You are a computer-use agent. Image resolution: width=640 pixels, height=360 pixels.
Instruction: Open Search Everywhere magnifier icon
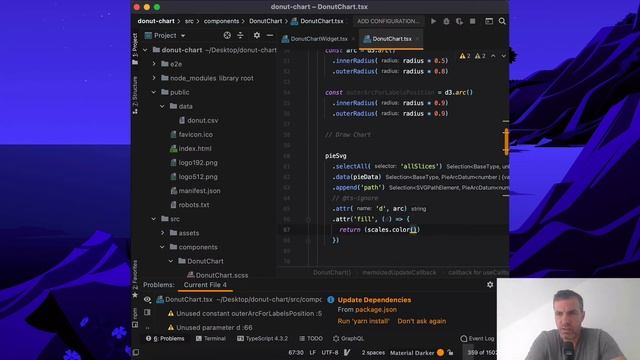coord(502,21)
